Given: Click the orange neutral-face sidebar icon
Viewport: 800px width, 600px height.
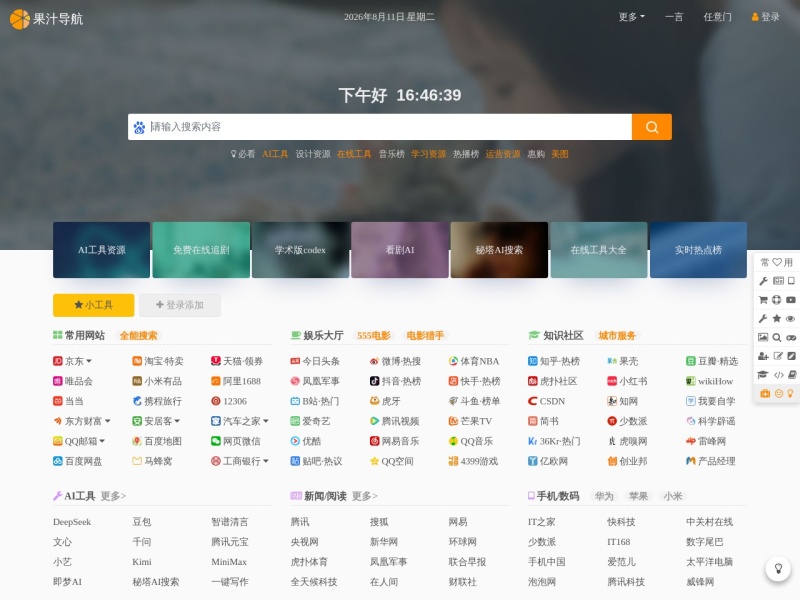Looking at the screenshot, I should coord(779,393).
